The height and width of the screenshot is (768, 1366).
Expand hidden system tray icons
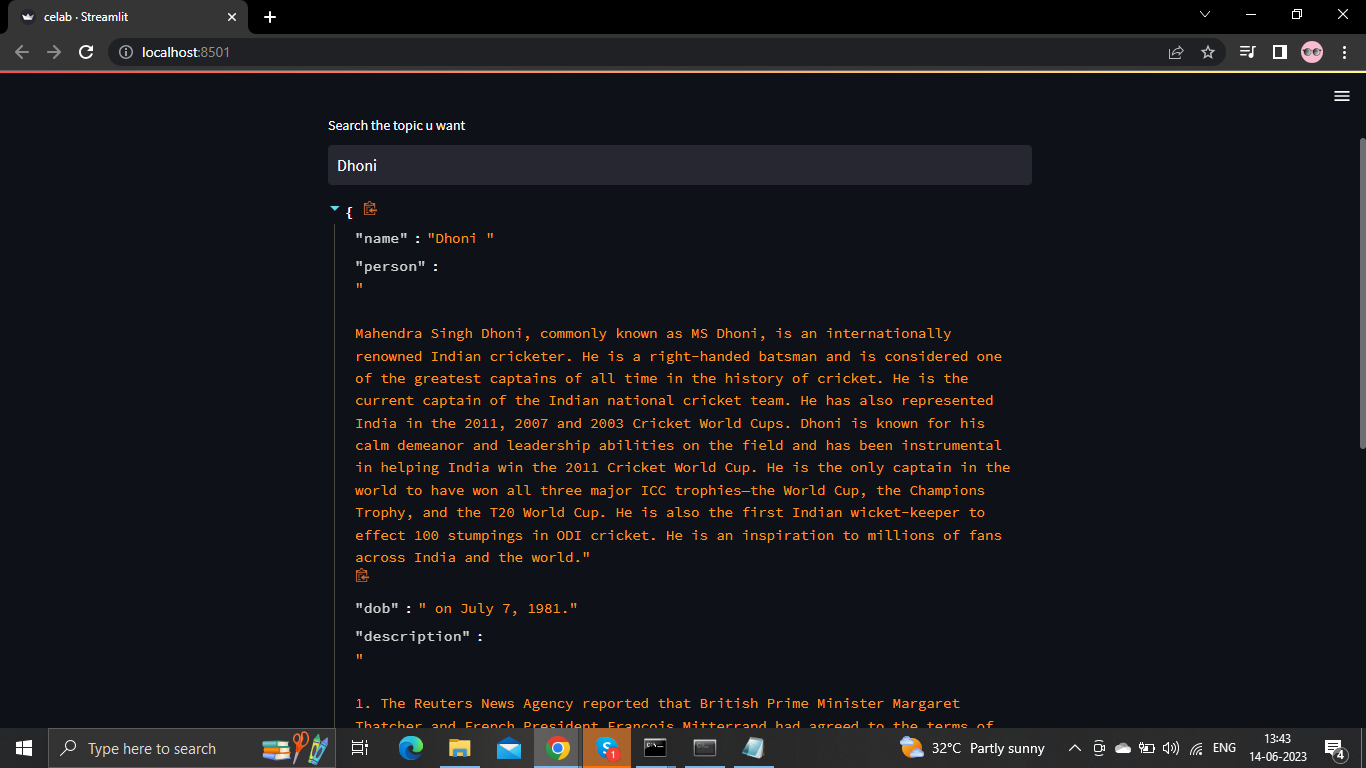(1073, 747)
